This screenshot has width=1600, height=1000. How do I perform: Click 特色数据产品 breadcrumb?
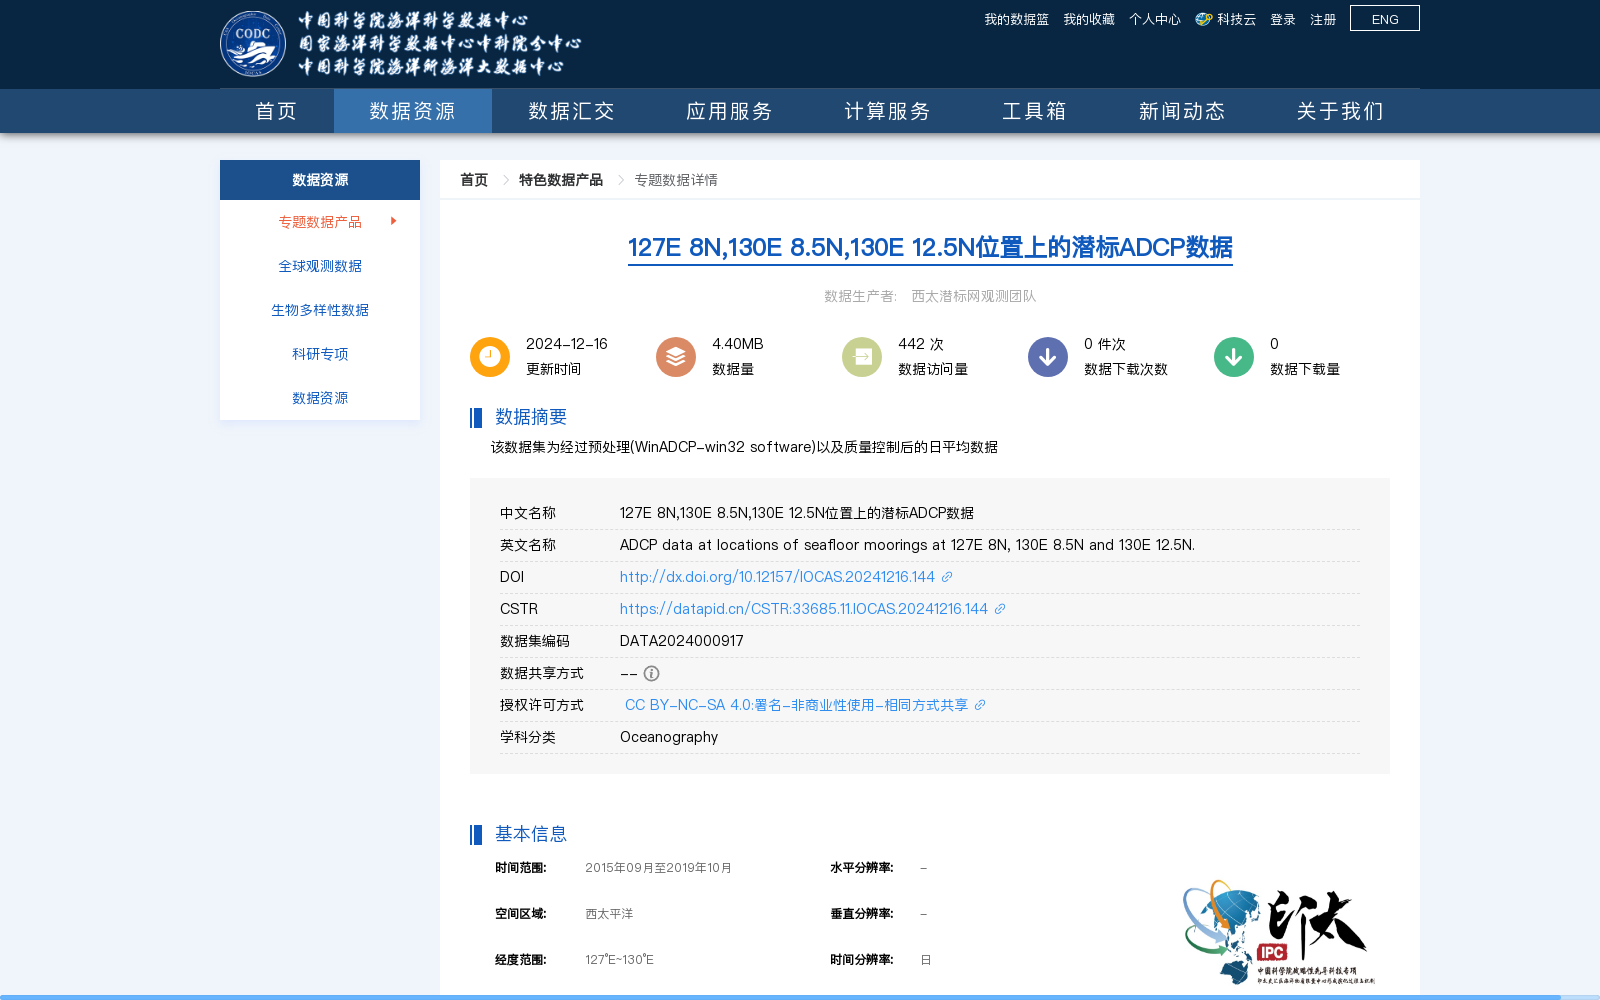coord(561,180)
